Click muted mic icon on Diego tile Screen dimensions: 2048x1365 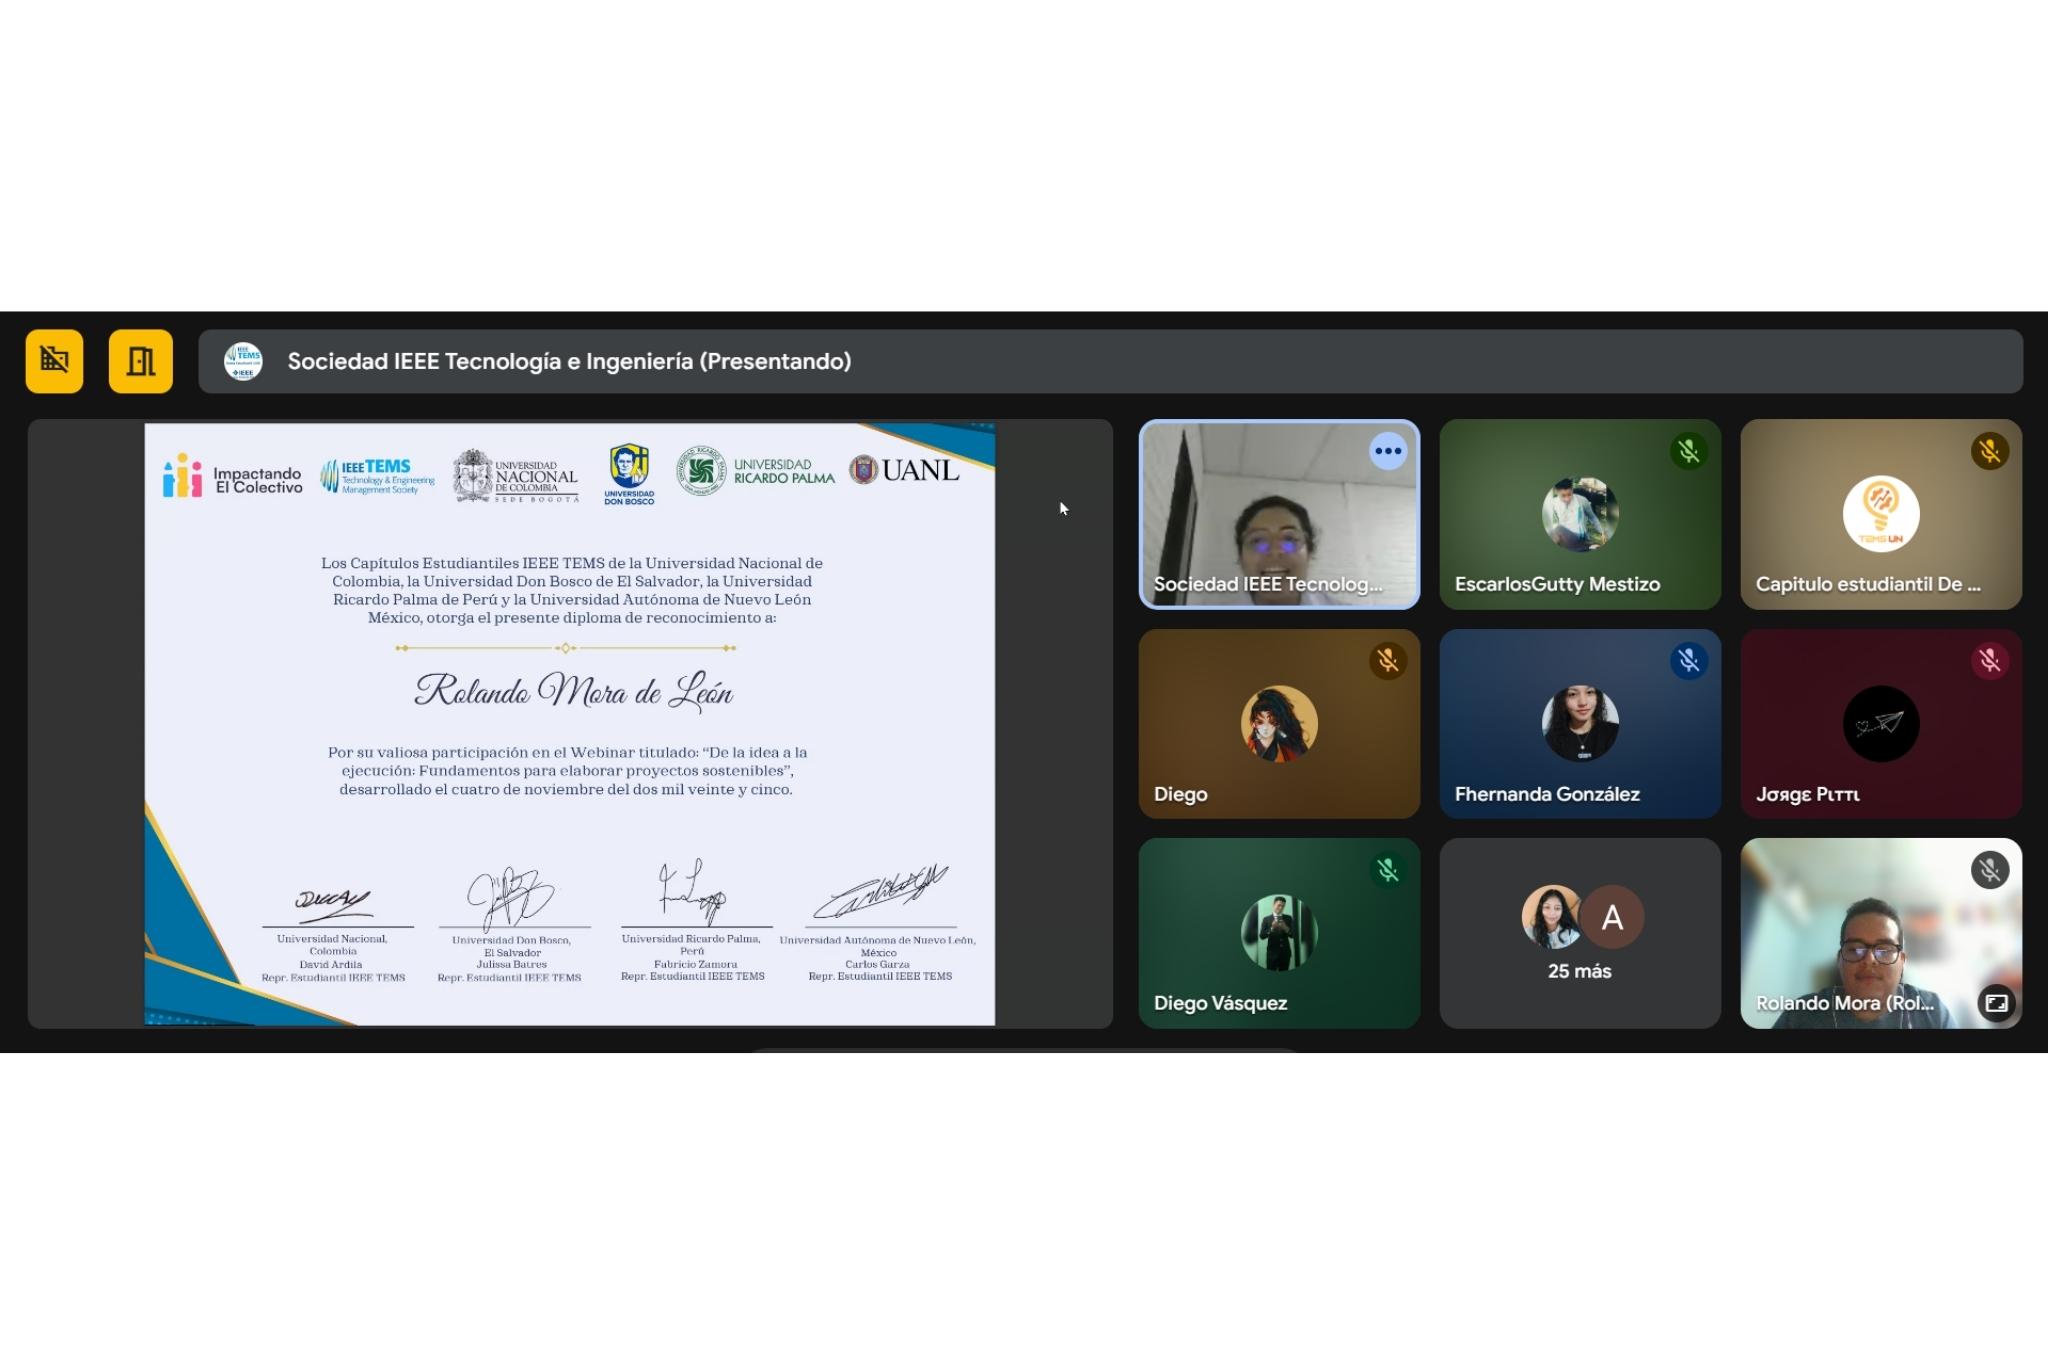click(x=1387, y=660)
